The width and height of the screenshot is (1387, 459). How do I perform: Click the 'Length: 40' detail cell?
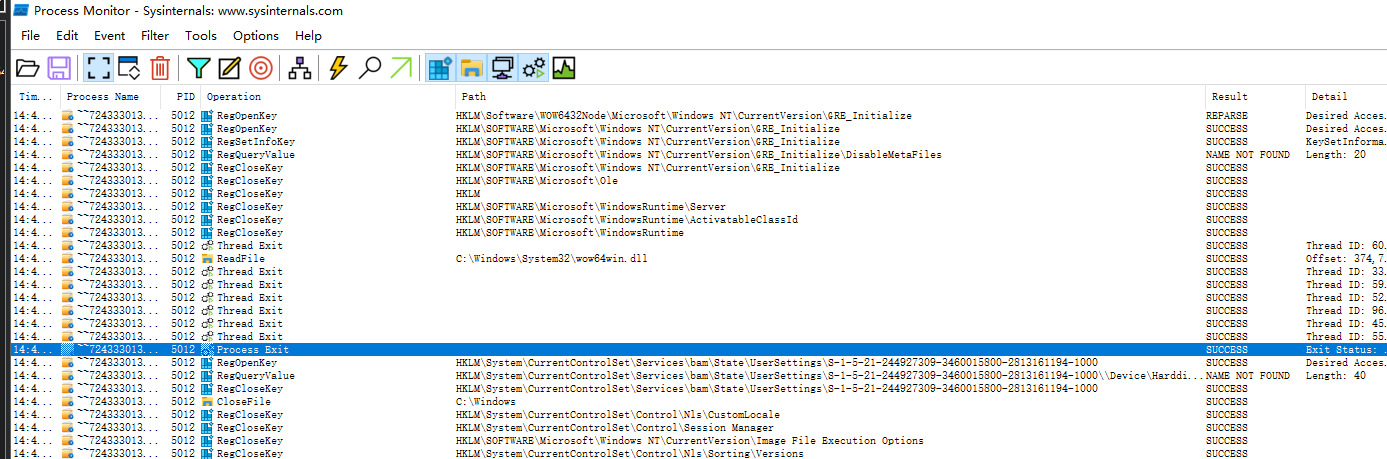[1336, 376]
